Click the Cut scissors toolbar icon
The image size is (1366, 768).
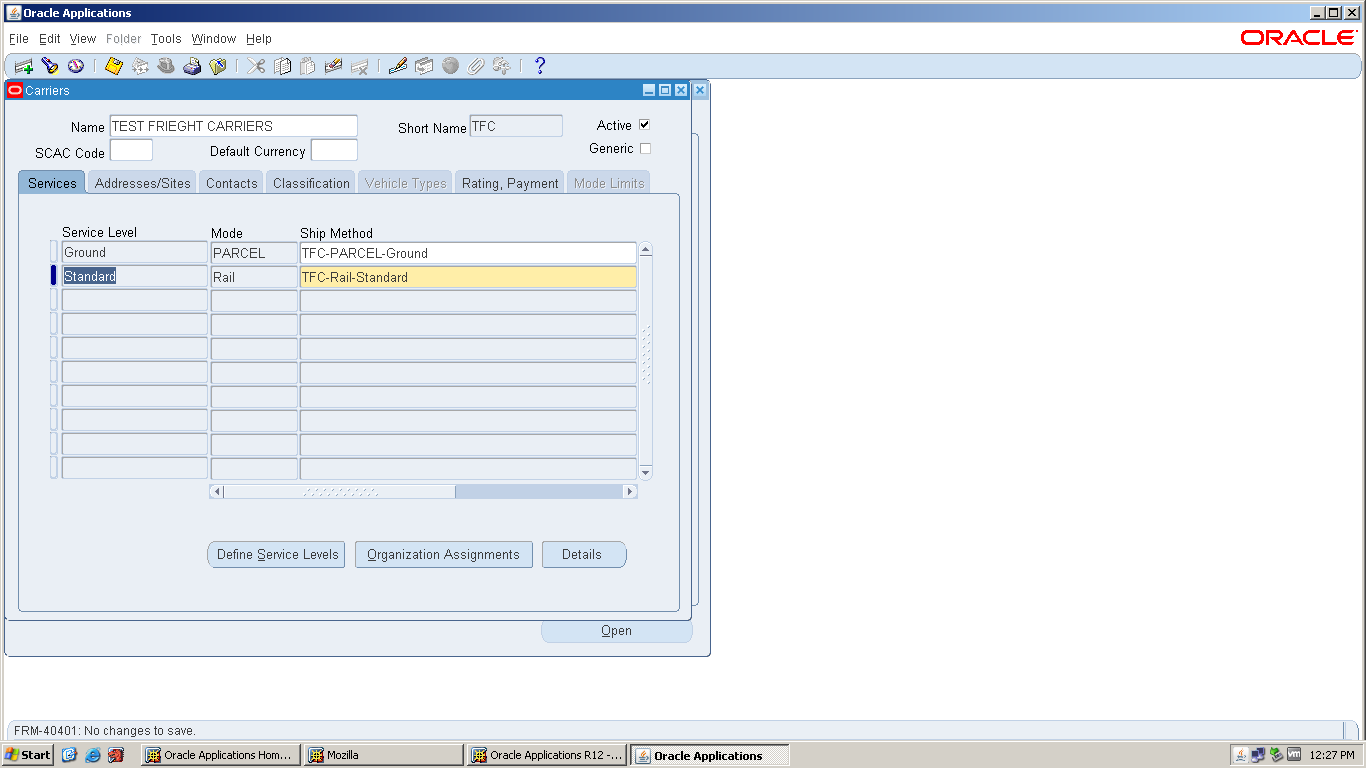(257, 66)
